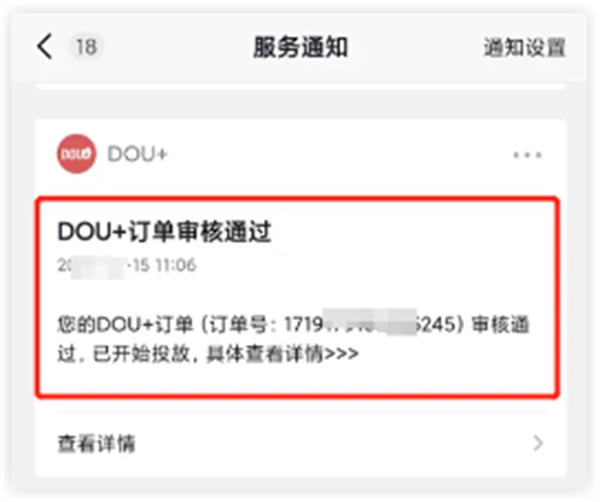
Task: Tap the previous notification card edge above
Action: (x=300, y=87)
